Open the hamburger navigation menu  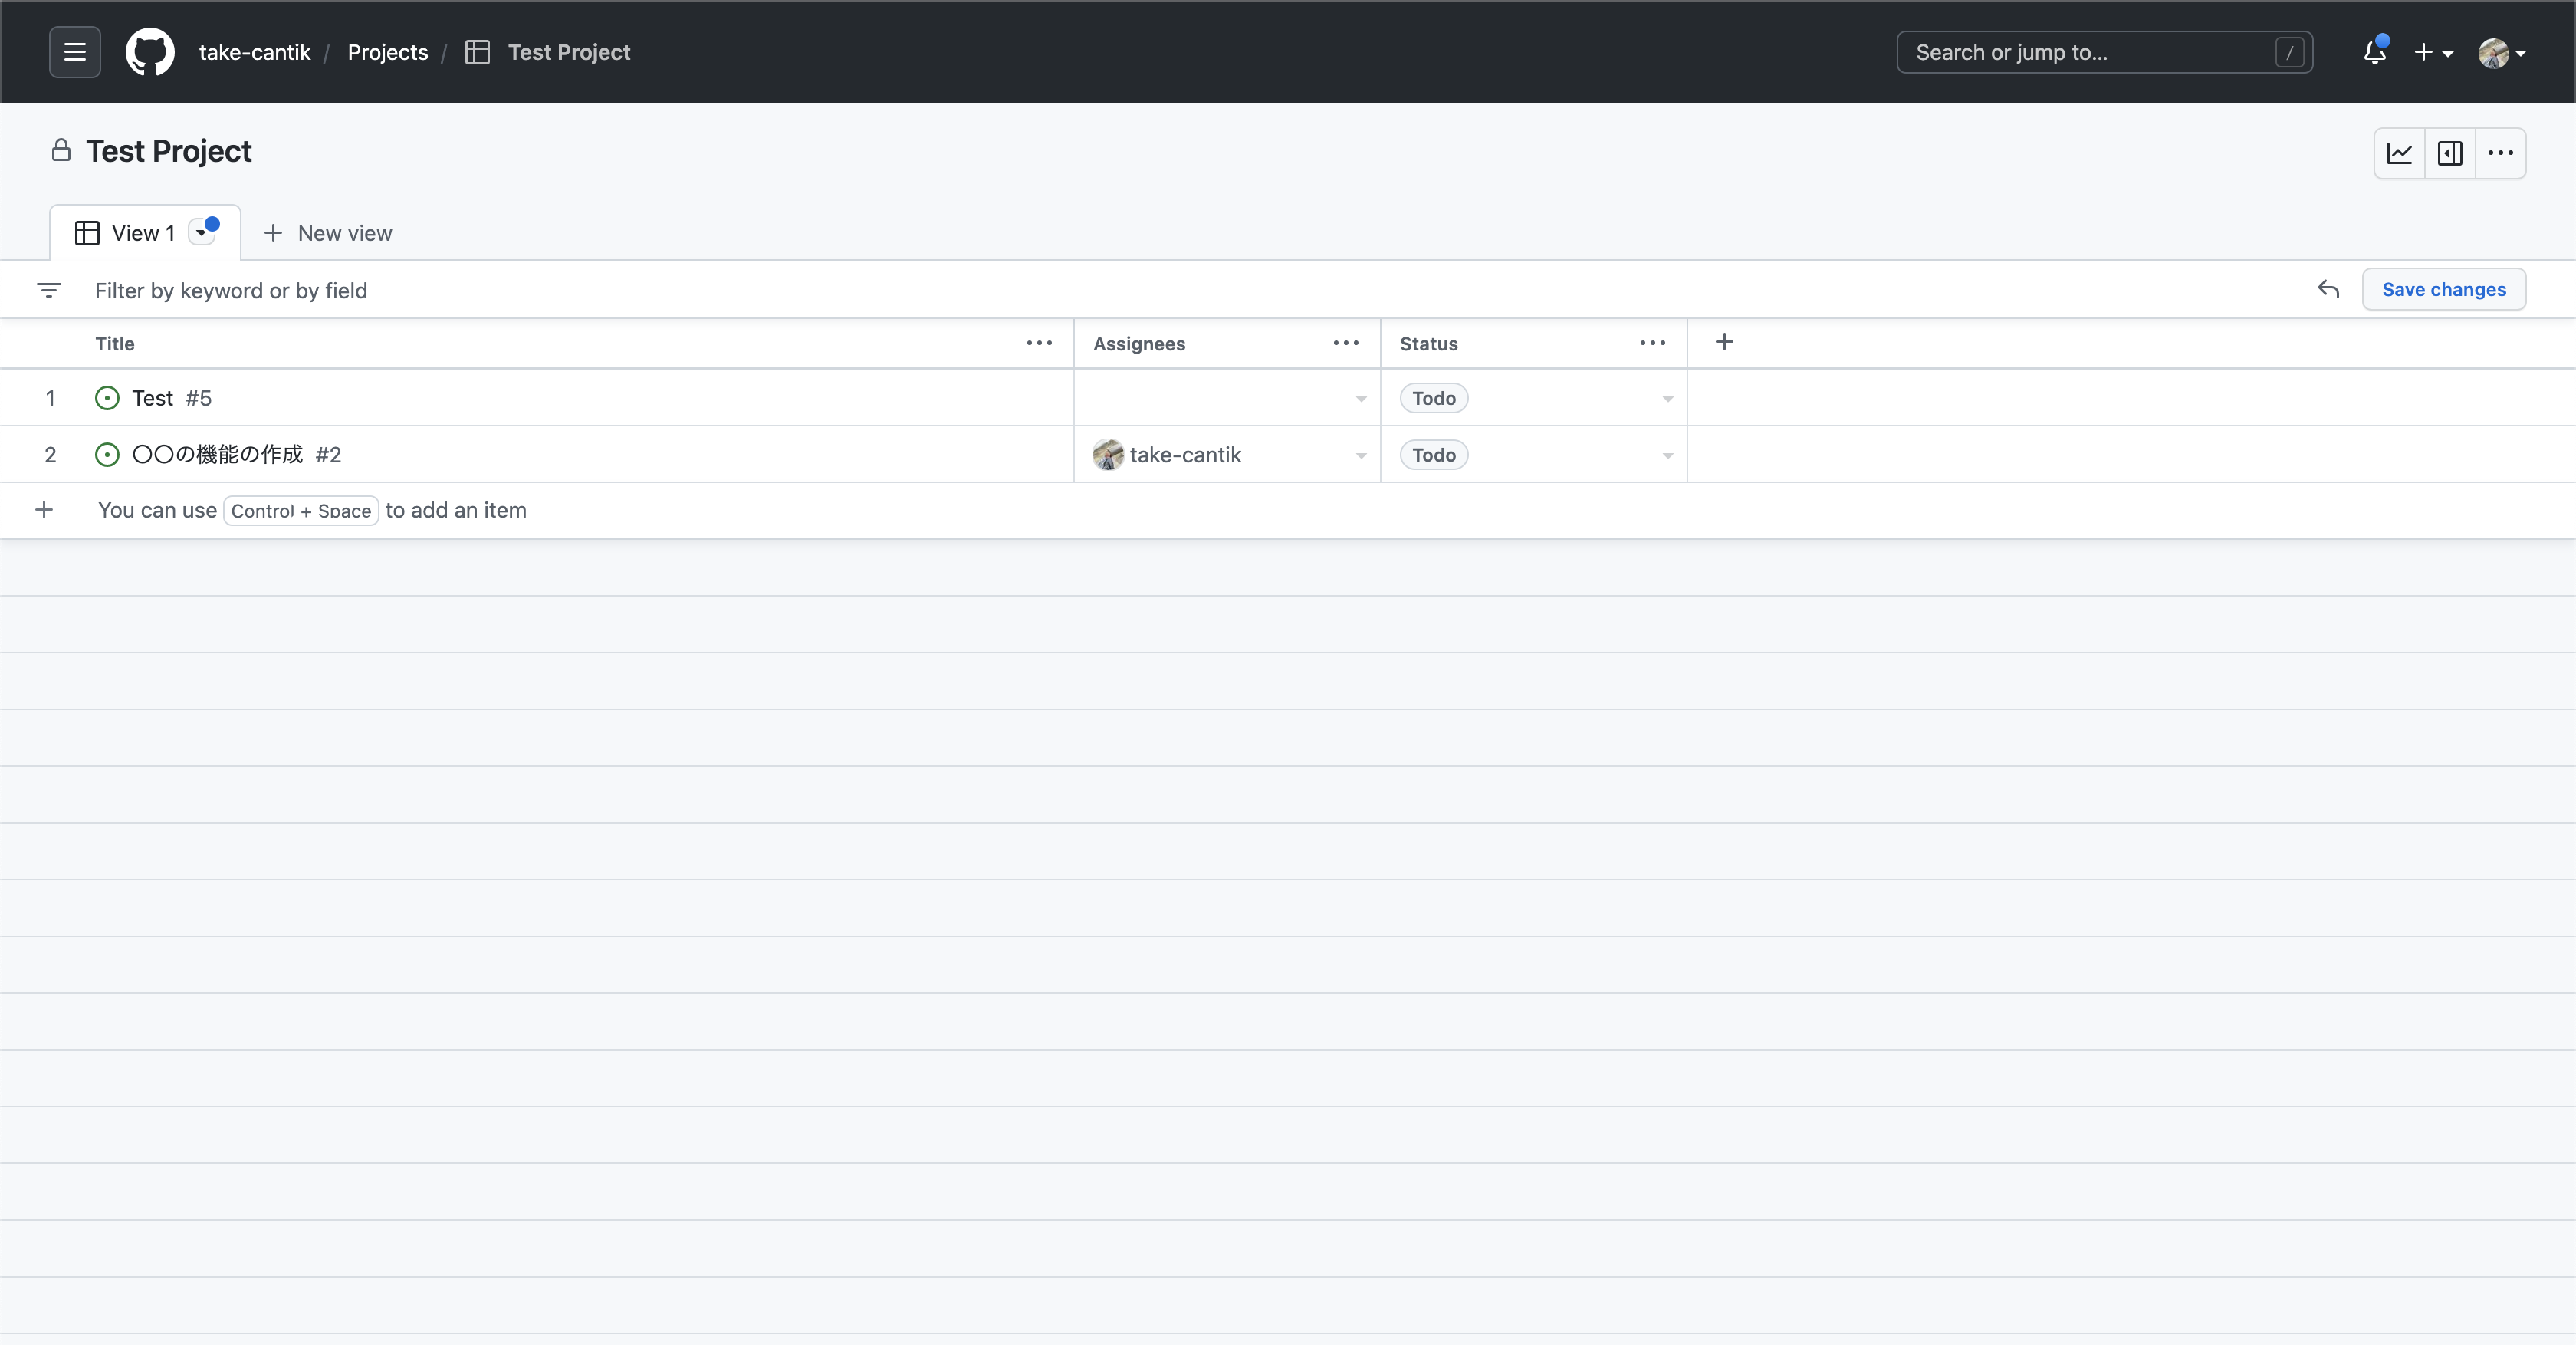(x=75, y=52)
